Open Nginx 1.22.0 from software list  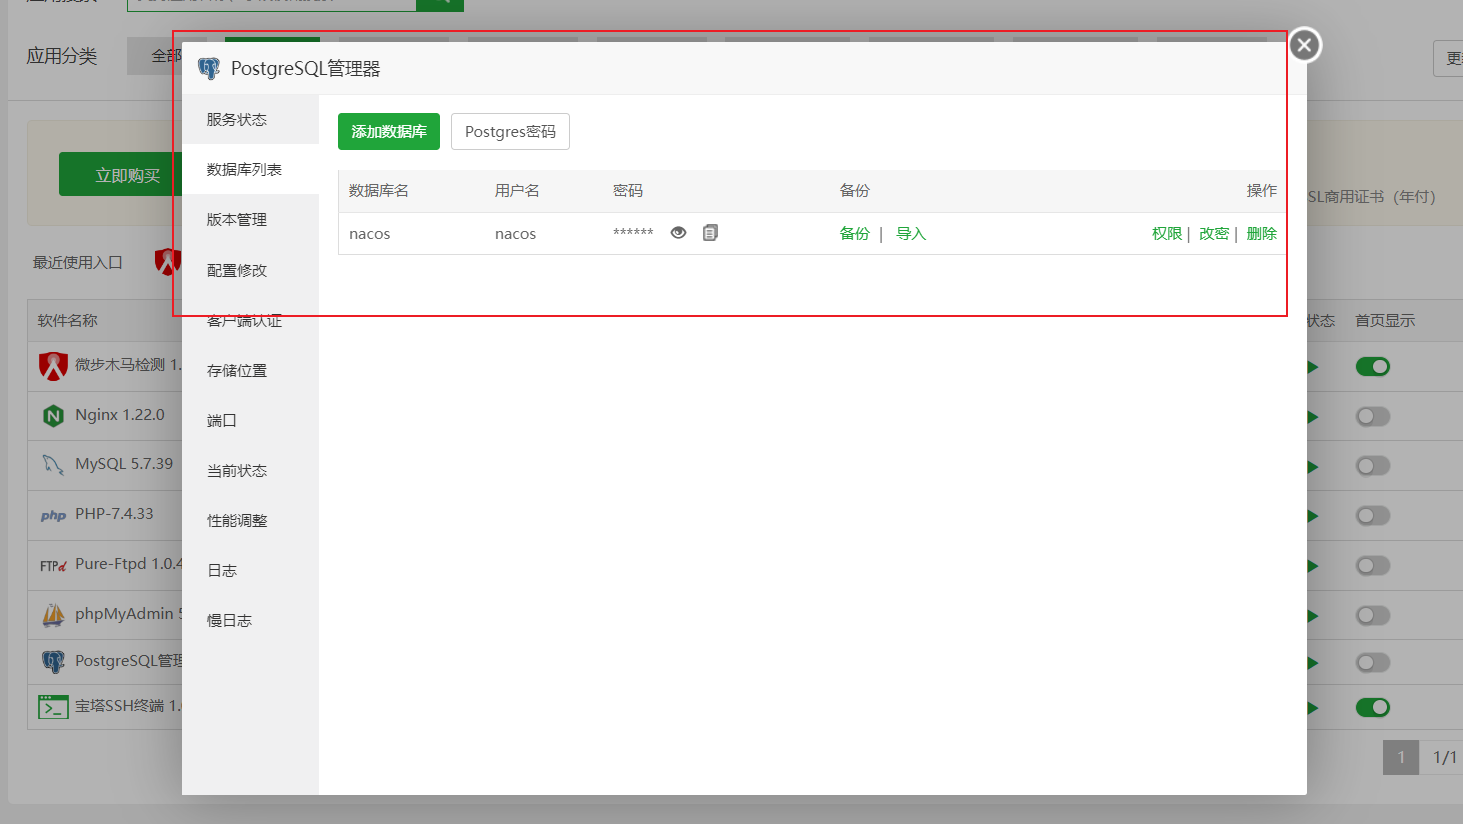click(120, 415)
